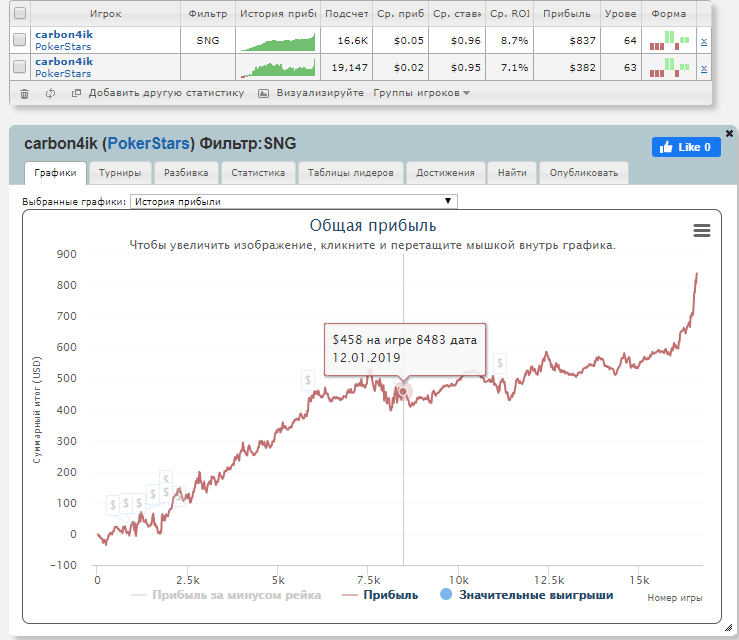739x640 pixels.
Task: Click the add other statistics icon
Action: pos(76,93)
